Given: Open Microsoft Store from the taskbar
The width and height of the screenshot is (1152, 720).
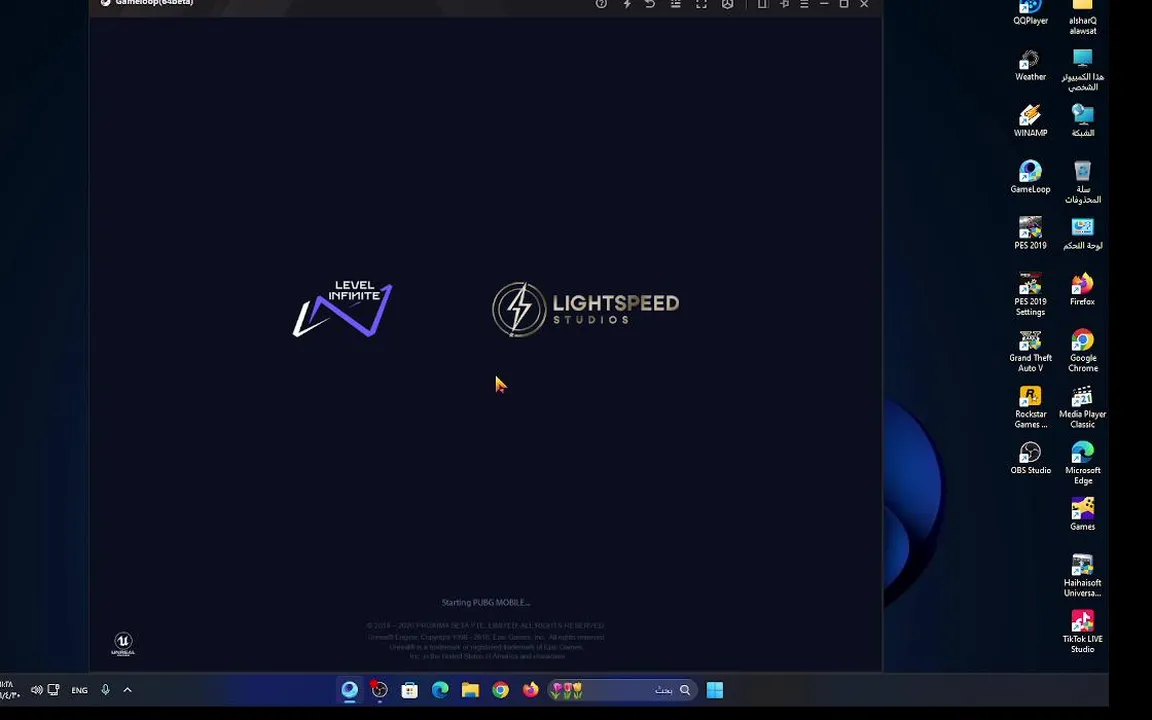Looking at the screenshot, I should pyautogui.click(x=410, y=690).
